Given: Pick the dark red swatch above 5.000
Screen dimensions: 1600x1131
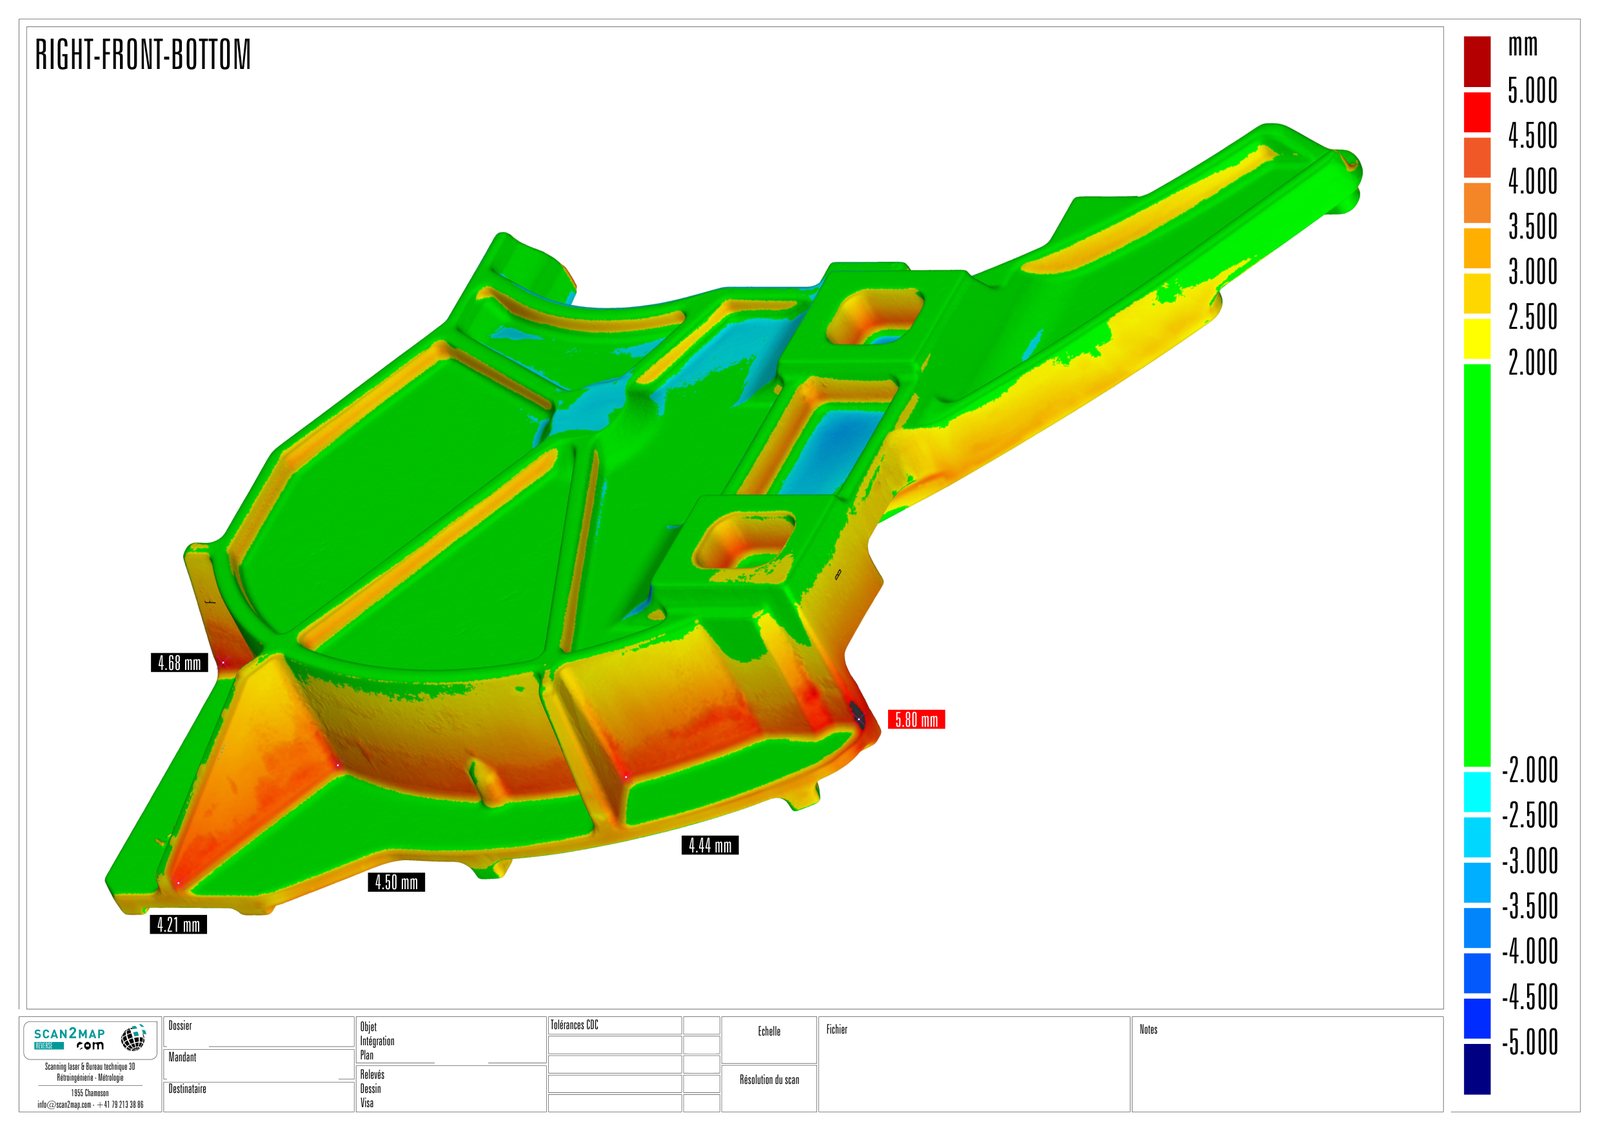Looking at the screenshot, I should coord(1477,61).
